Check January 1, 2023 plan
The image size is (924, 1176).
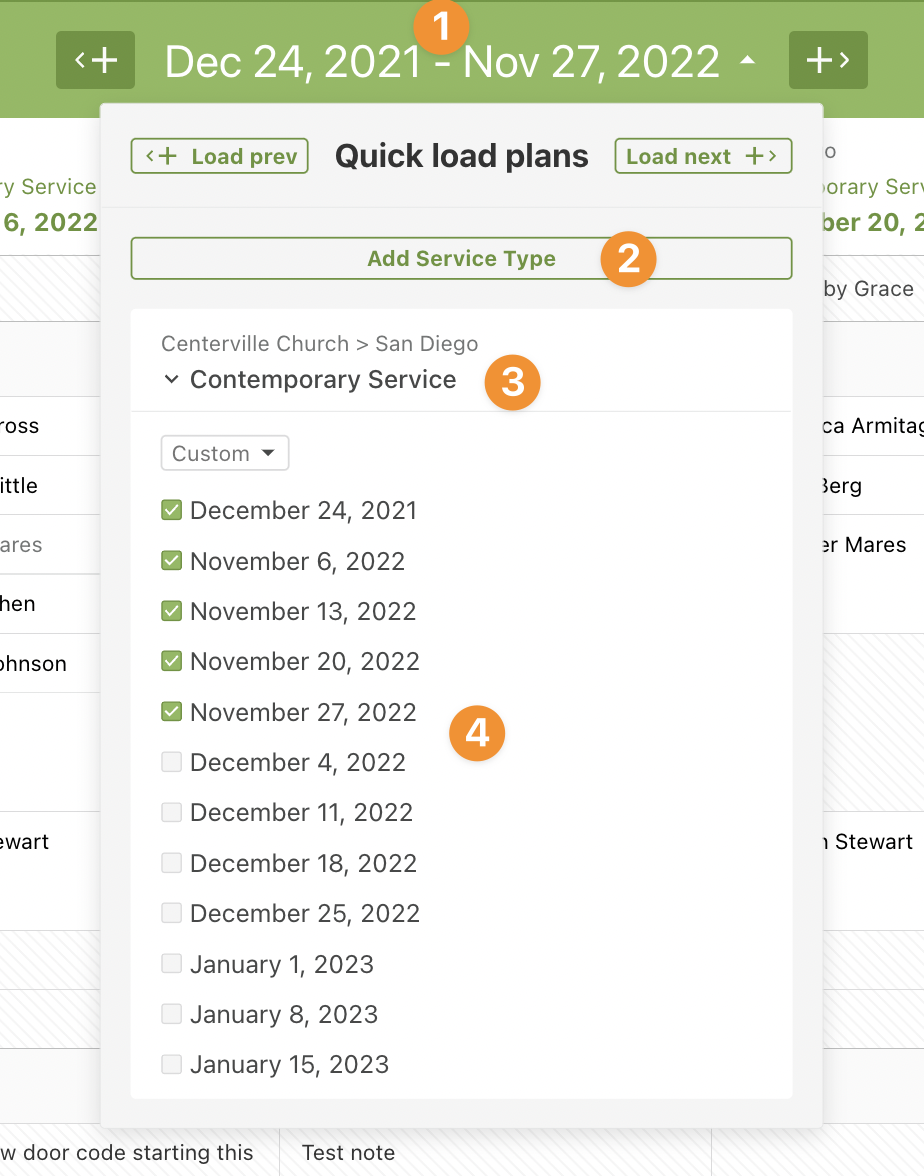click(x=172, y=963)
